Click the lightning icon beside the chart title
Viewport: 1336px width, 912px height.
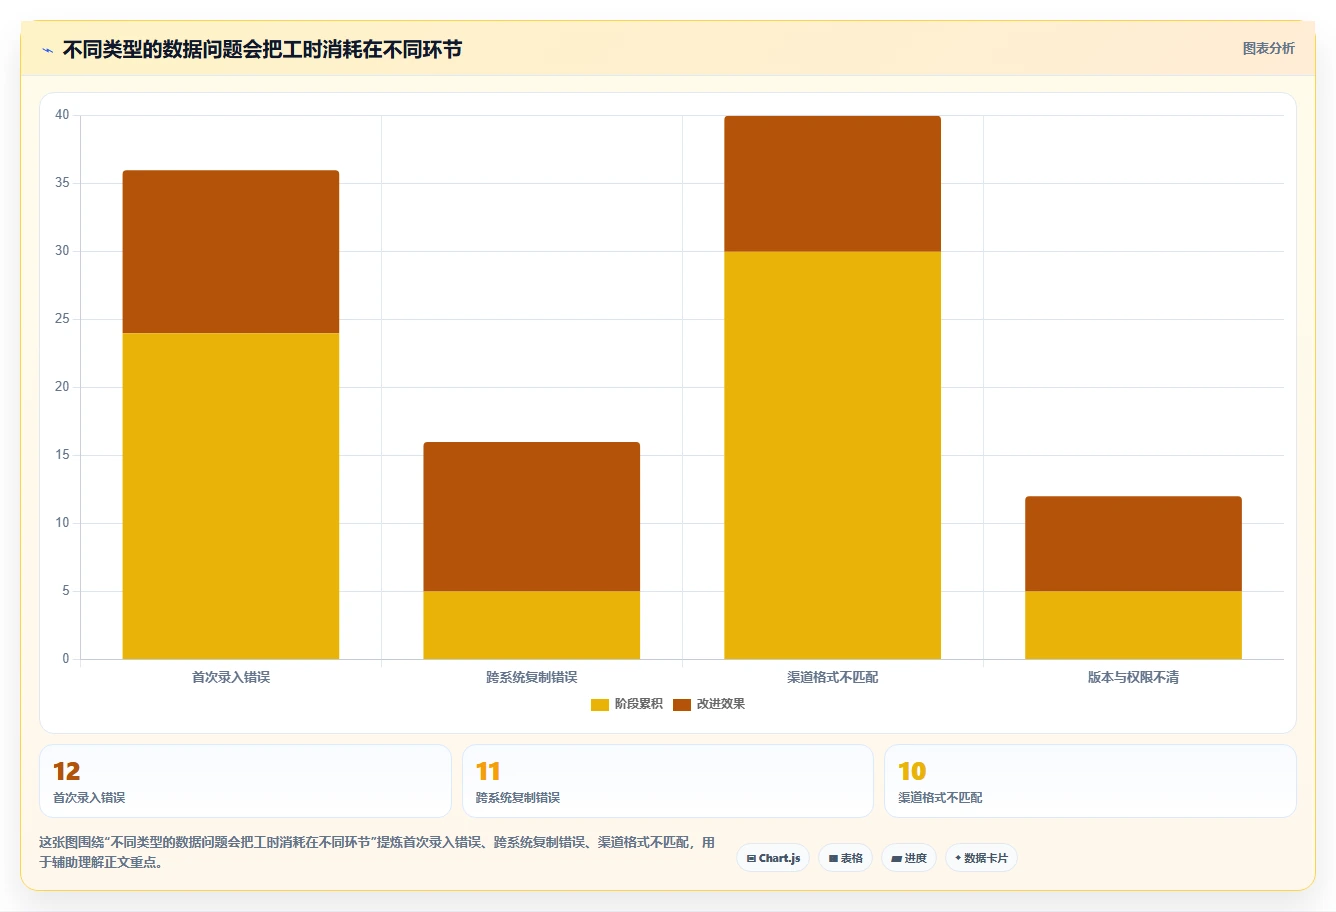(x=47, y=50)
